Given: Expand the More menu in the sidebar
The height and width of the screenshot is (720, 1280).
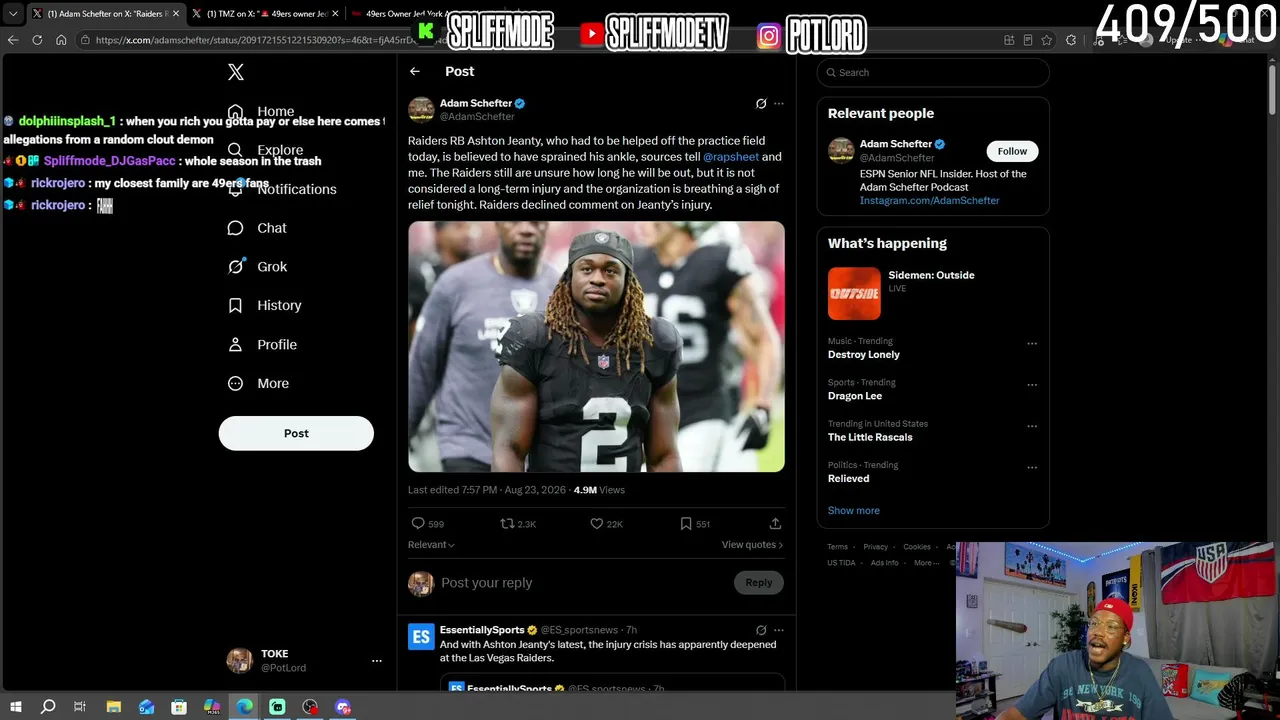Looking at the screenshot, I should point(258,383).
